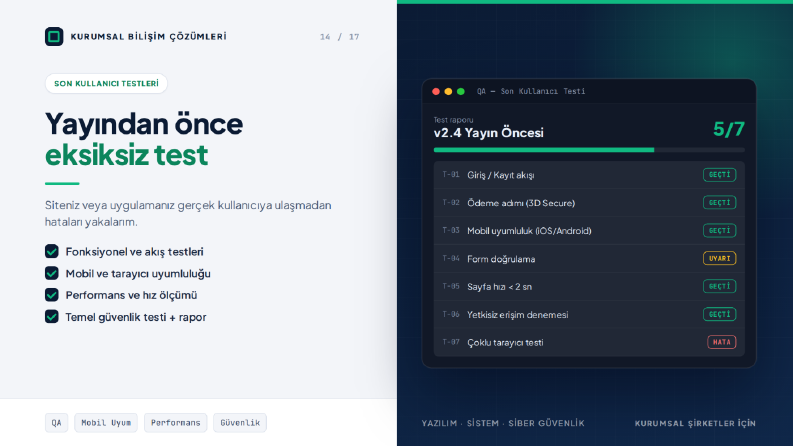Click the green eksiksiz test headline
The image size is (793, 446).
(126, 155)
